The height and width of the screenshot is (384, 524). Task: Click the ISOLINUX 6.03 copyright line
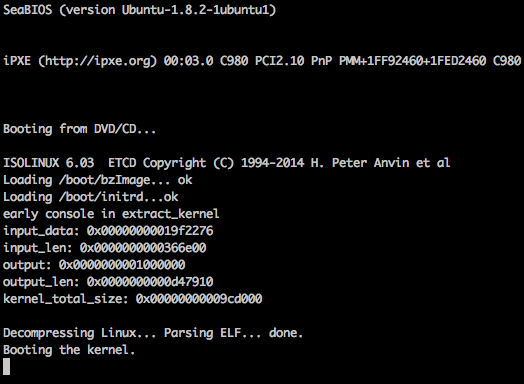(x=227, y=163)
